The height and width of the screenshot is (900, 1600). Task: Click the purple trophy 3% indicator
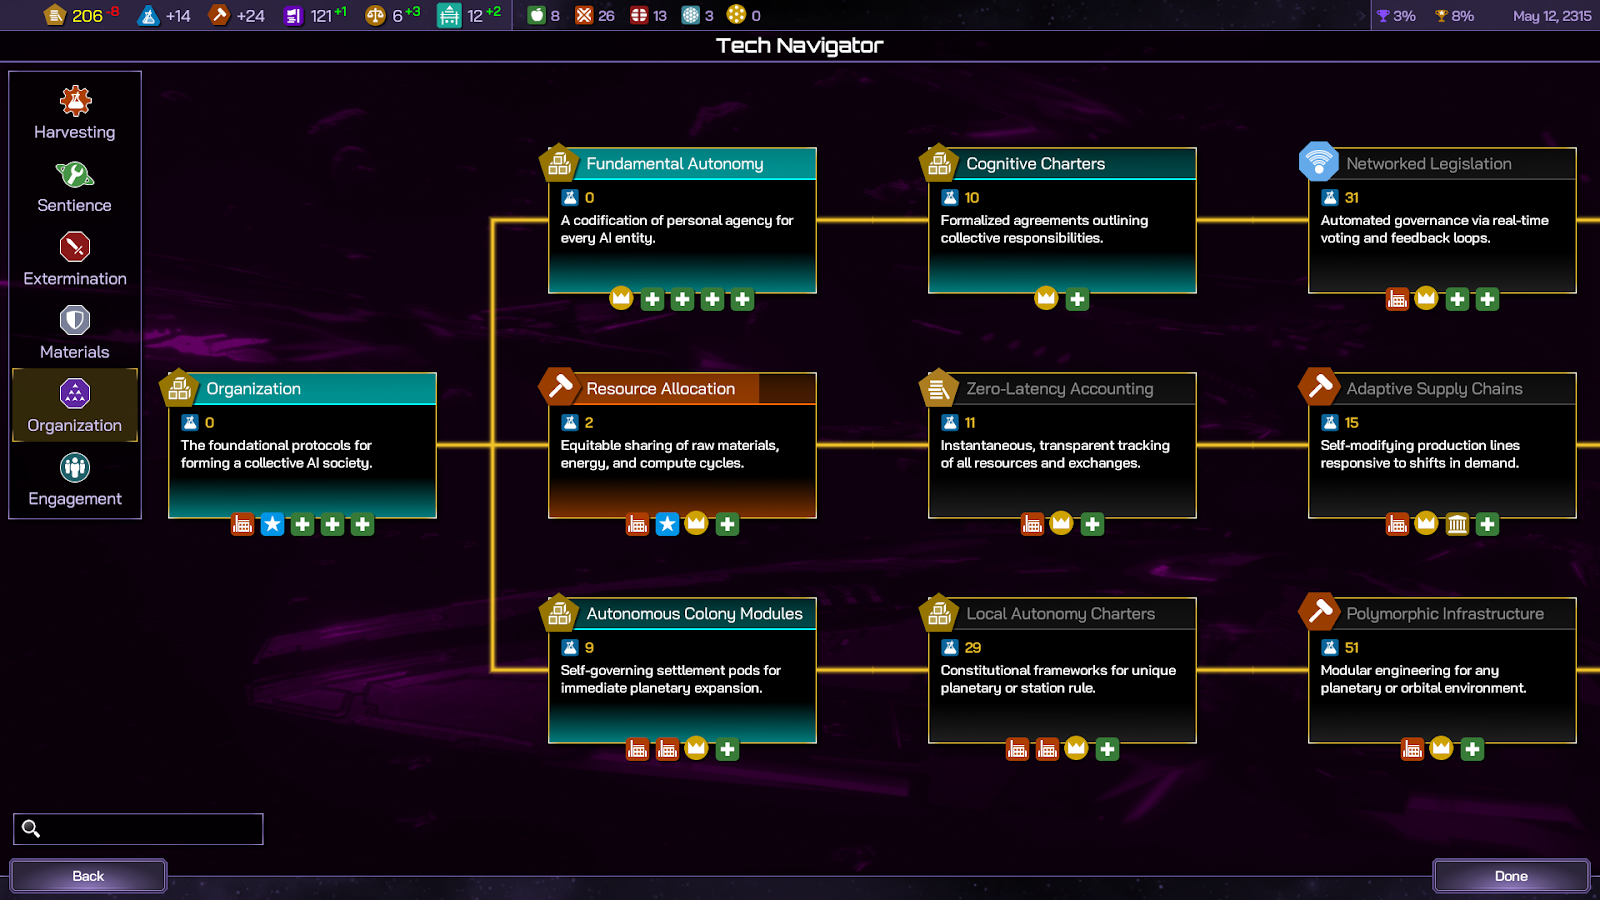tap(1396, 15)
